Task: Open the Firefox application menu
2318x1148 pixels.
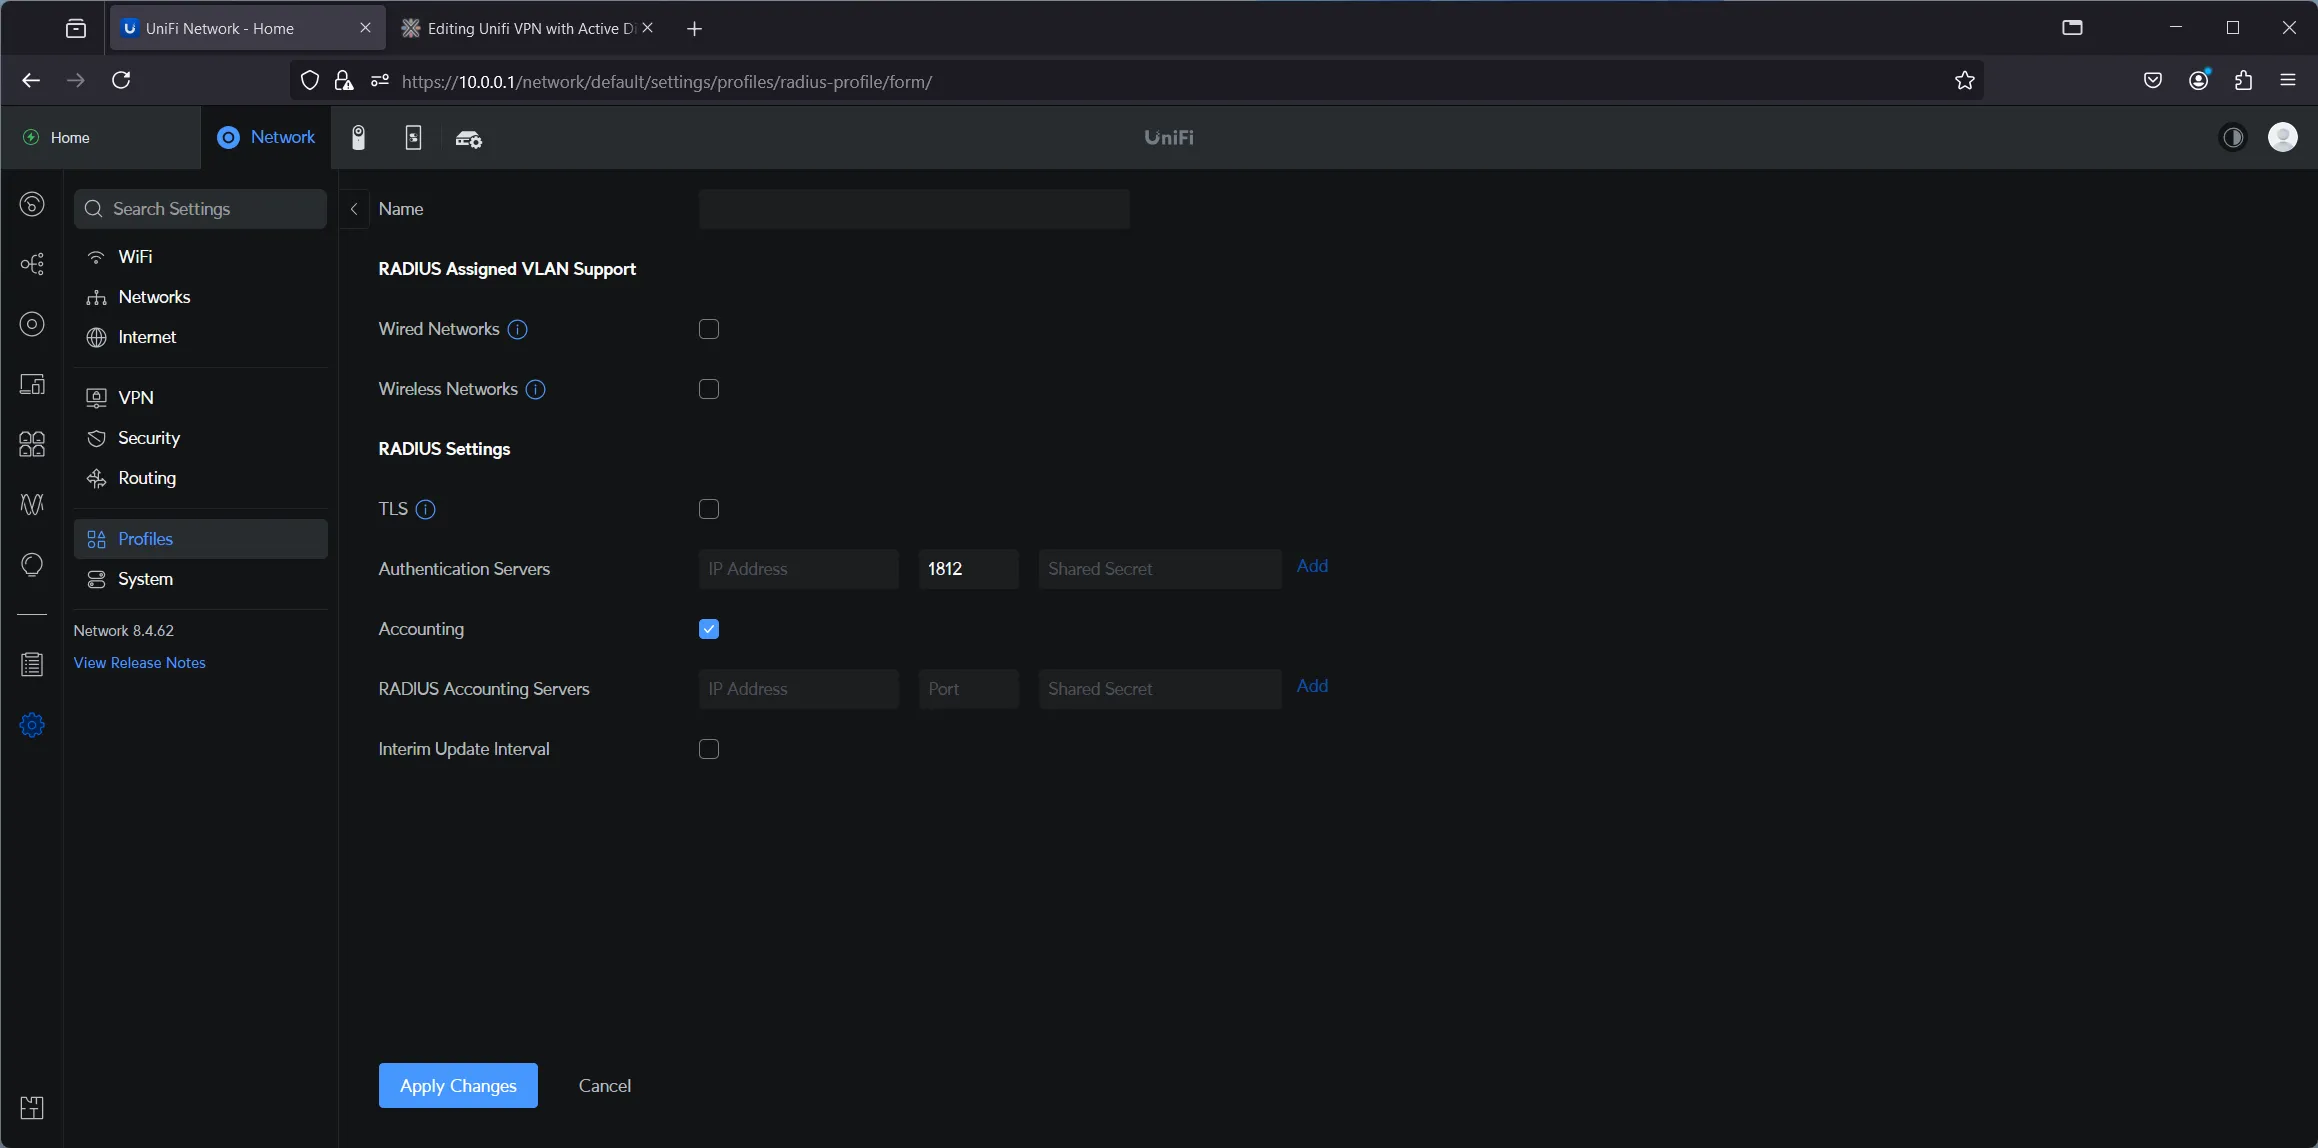Action: point(2288,80)
